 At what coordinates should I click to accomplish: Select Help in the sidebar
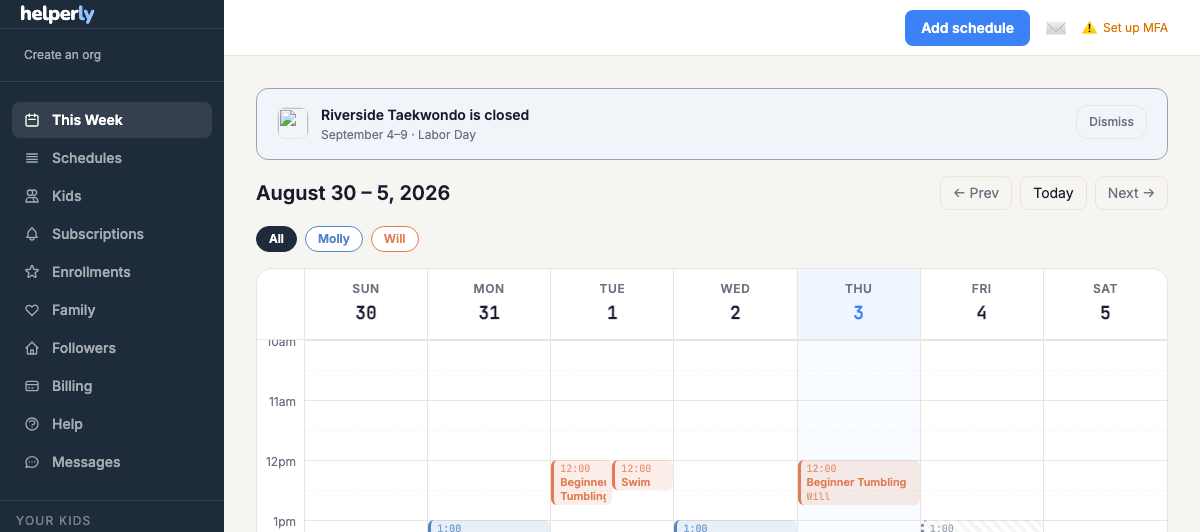point(112,424)
